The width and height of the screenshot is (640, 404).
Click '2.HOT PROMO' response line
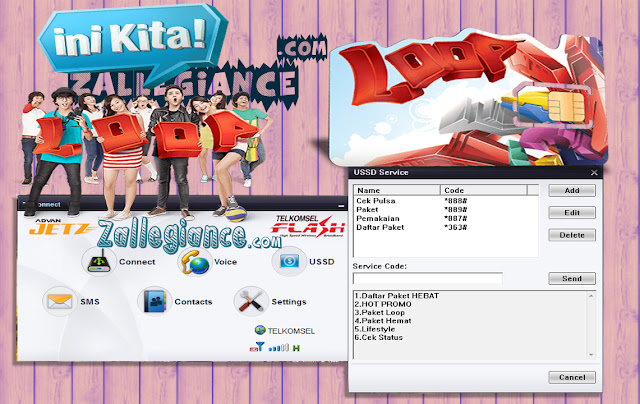(x=383, y=304)
